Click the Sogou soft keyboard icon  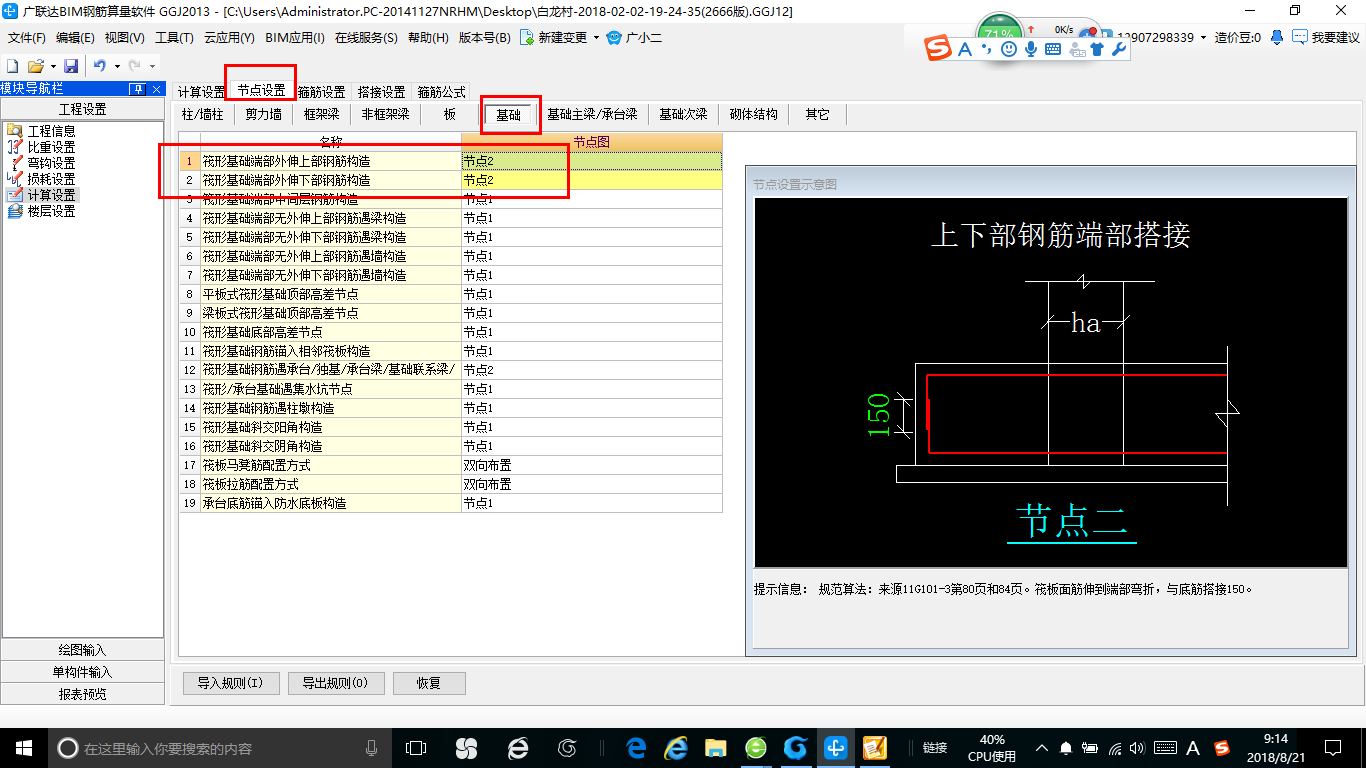click(1053, 48)
